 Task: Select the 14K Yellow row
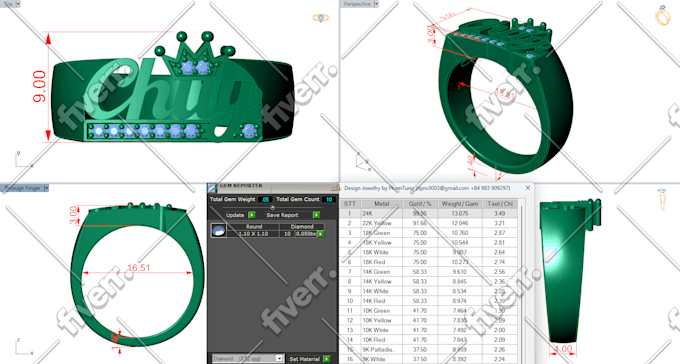(429, 281)
